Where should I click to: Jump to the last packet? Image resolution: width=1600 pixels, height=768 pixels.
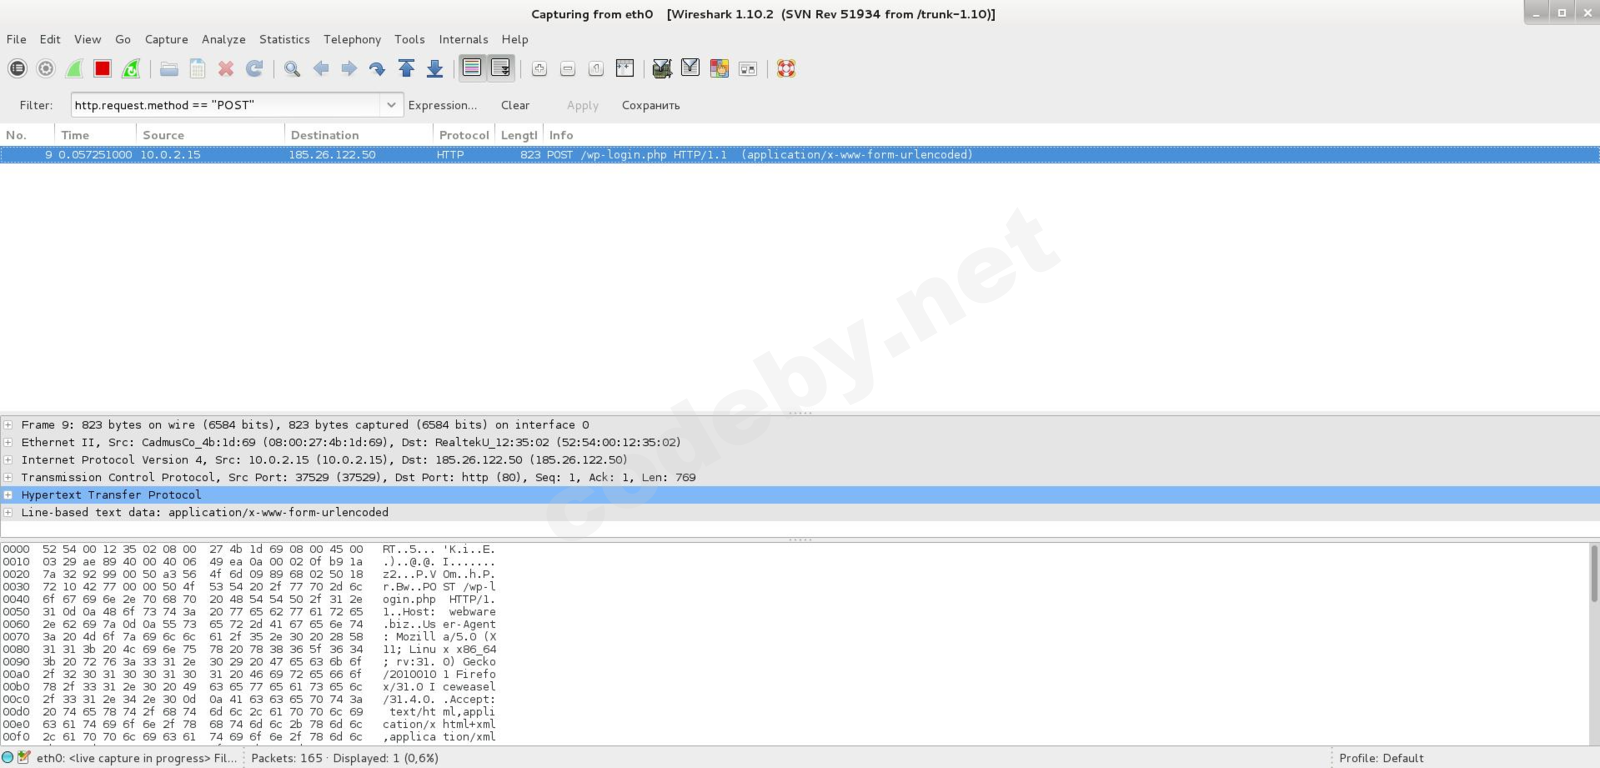[435, 69]
